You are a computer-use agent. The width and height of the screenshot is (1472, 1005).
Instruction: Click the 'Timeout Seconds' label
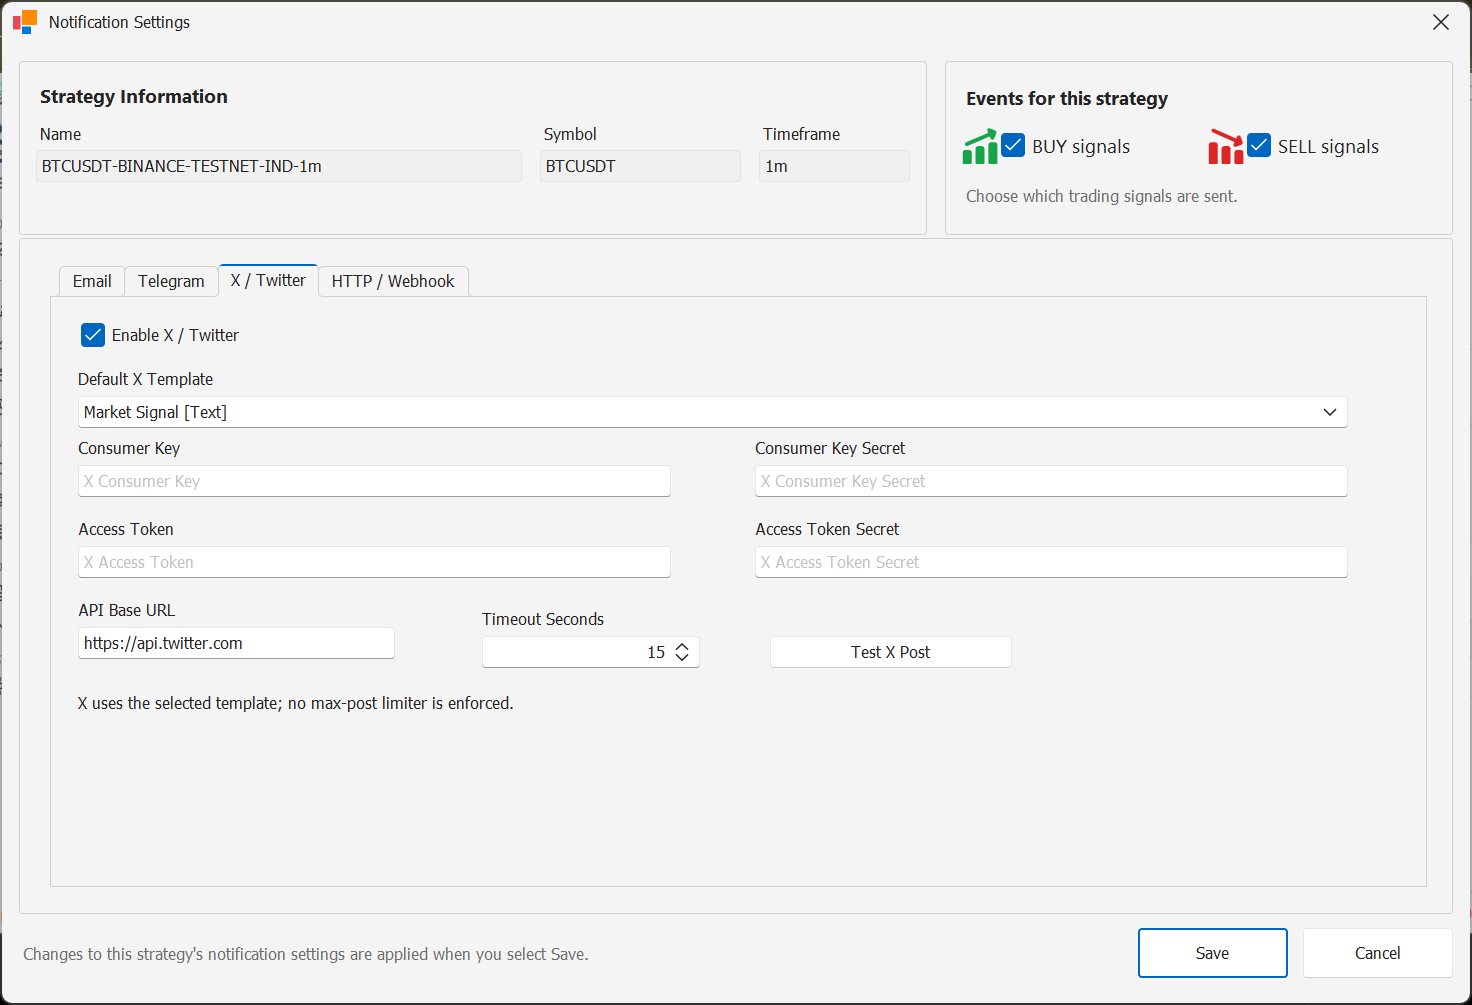coord(543,619)
